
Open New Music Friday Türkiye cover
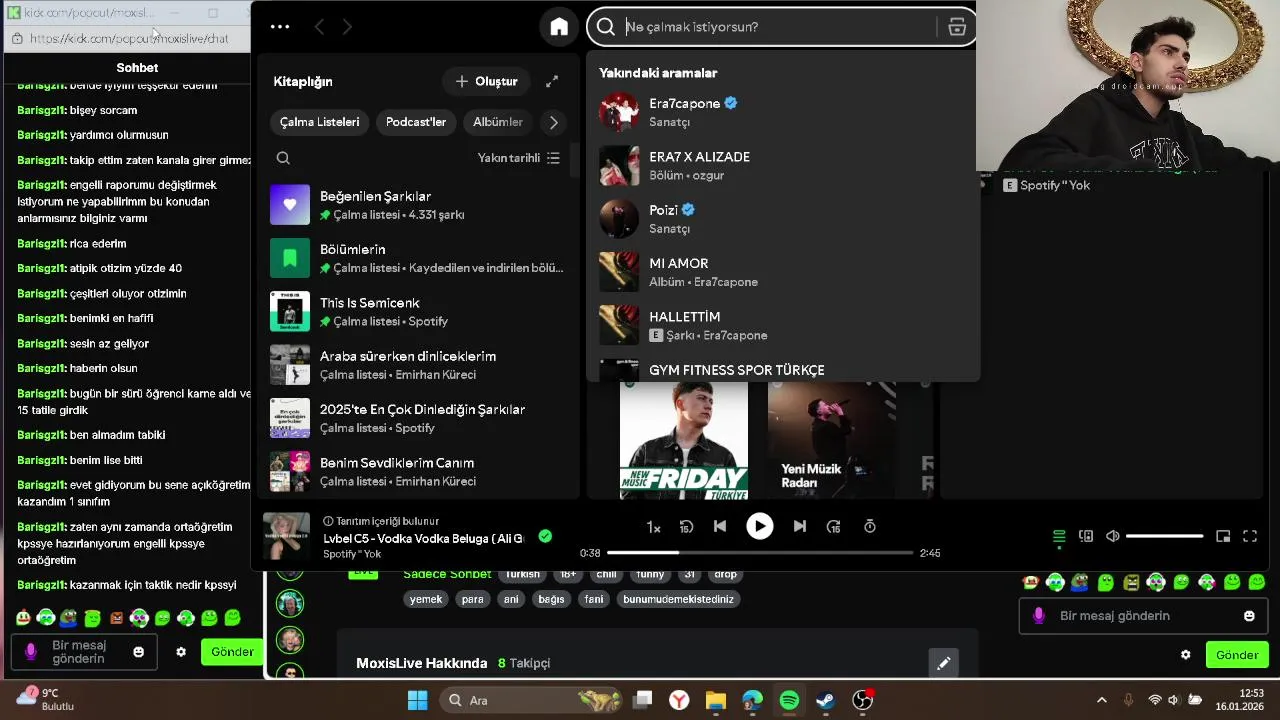(x=684, y=440)
